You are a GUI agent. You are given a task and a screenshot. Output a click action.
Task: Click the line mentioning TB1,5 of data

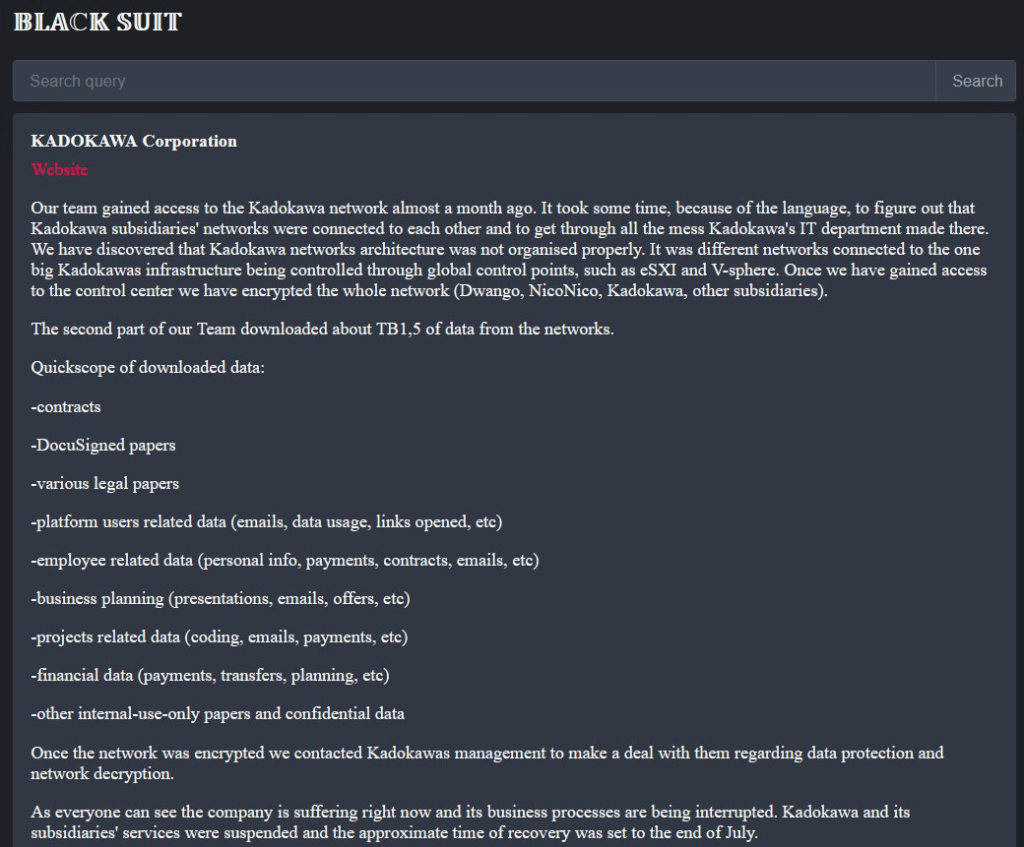tap(322, 329)
